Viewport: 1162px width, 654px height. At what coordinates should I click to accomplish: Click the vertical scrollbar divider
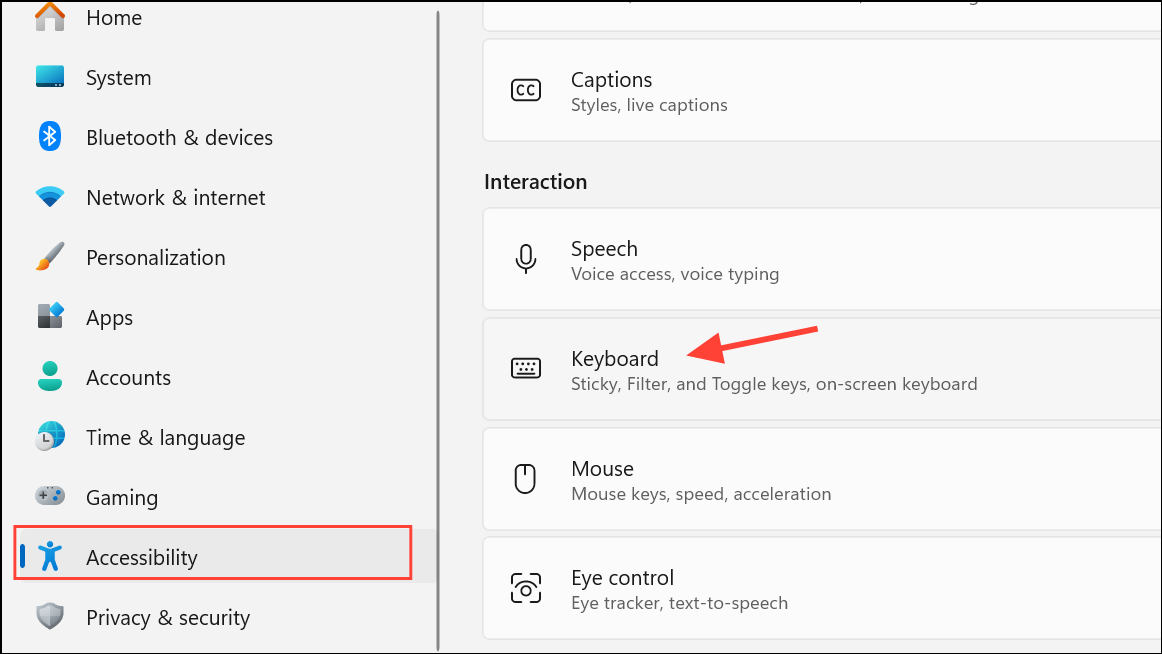pos(438,327)
